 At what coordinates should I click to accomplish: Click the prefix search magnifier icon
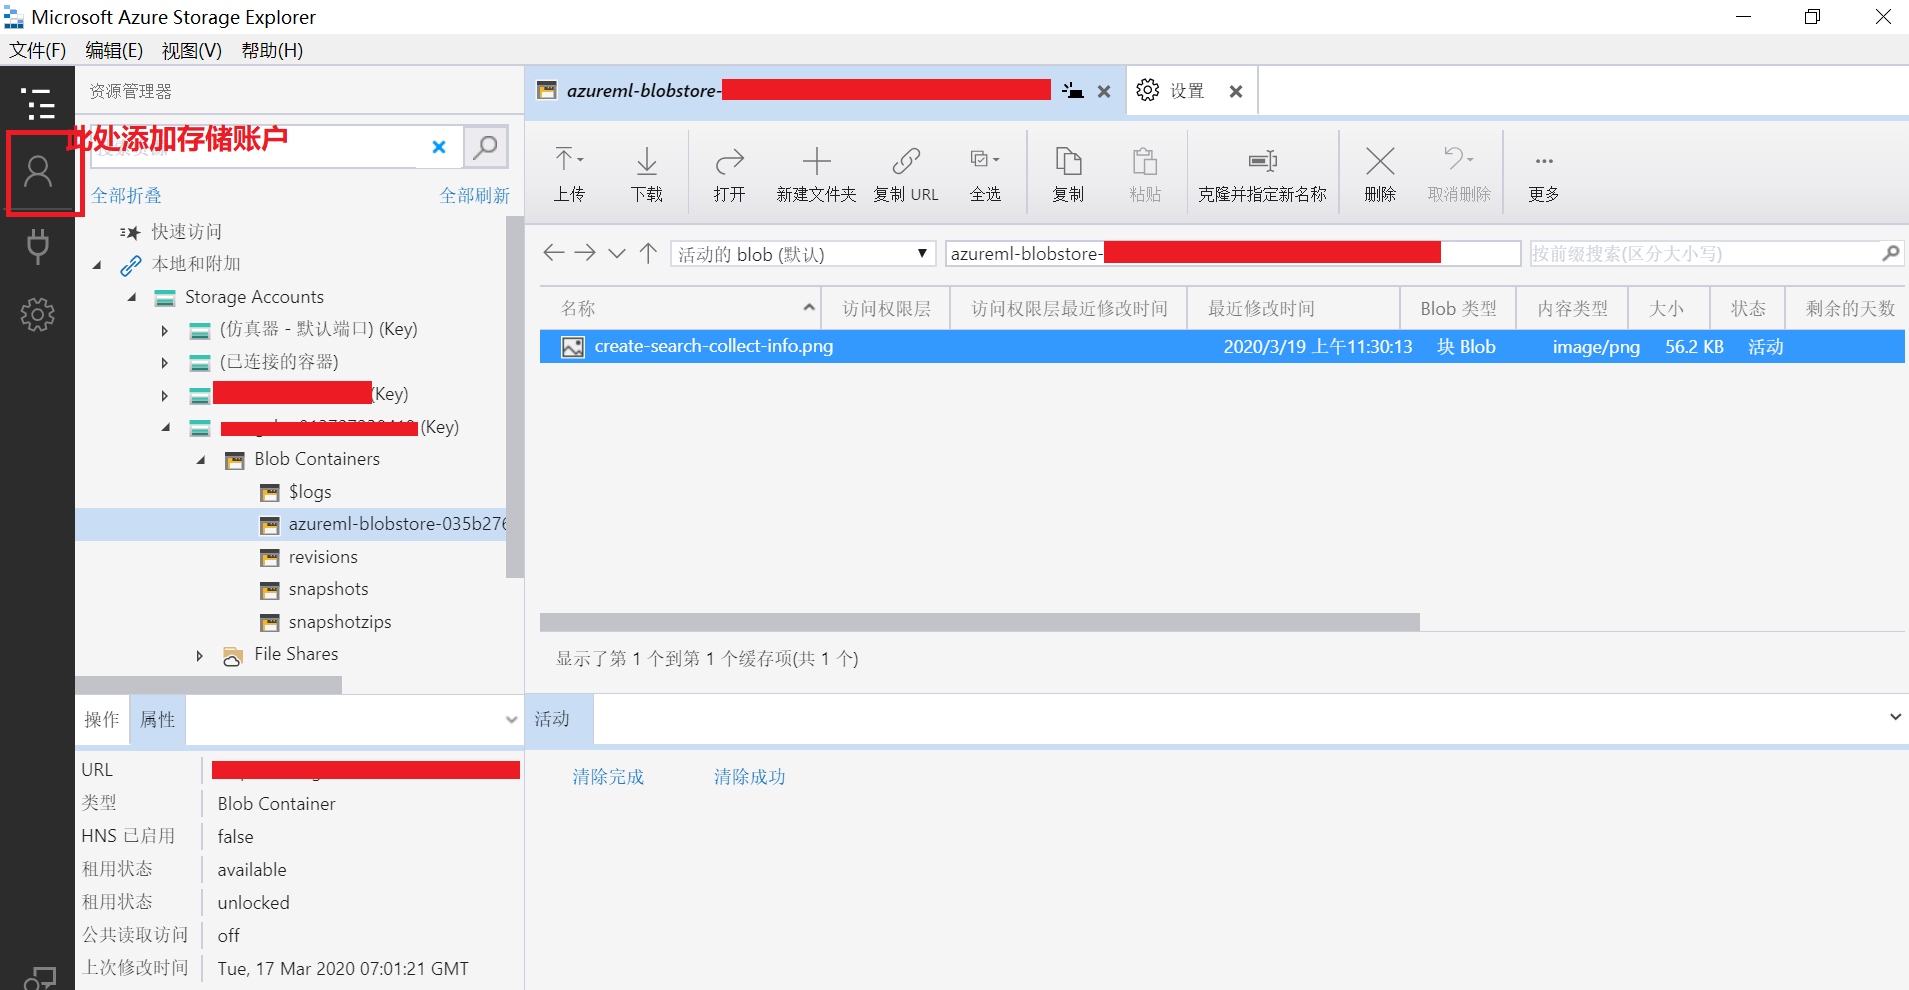(1890, 253)
